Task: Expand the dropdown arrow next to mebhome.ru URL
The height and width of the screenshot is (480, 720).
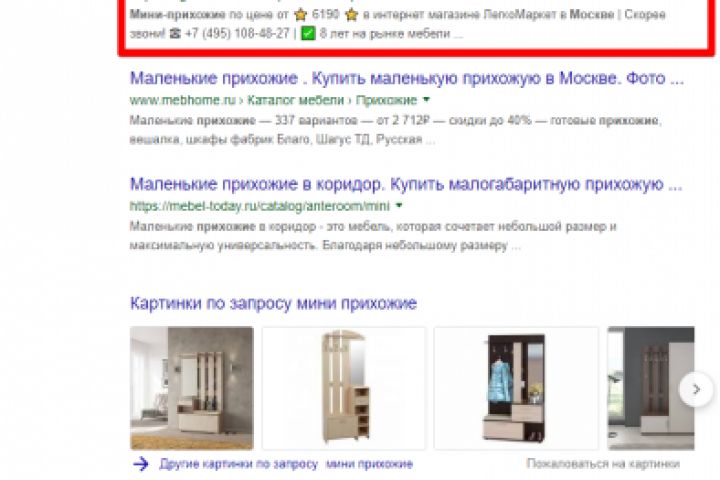Action: (426, 99)
